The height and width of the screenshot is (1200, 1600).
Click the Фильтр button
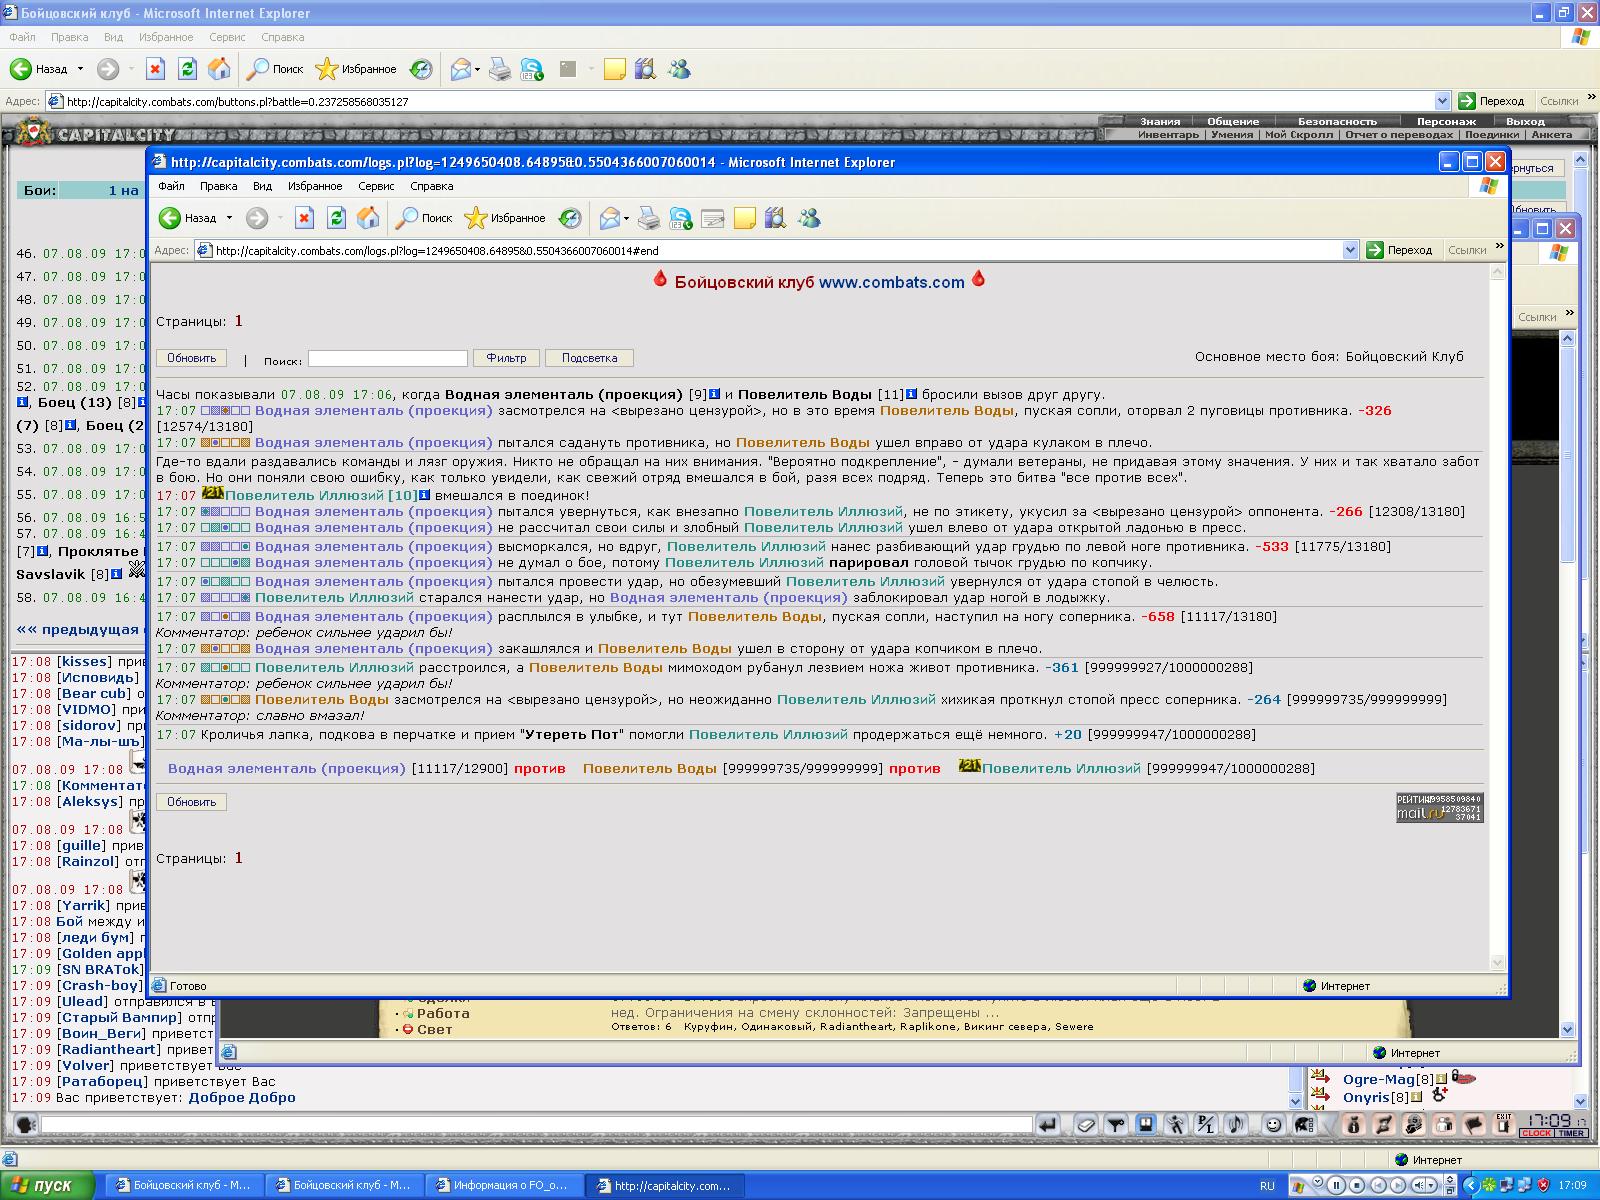click(506, 358)
